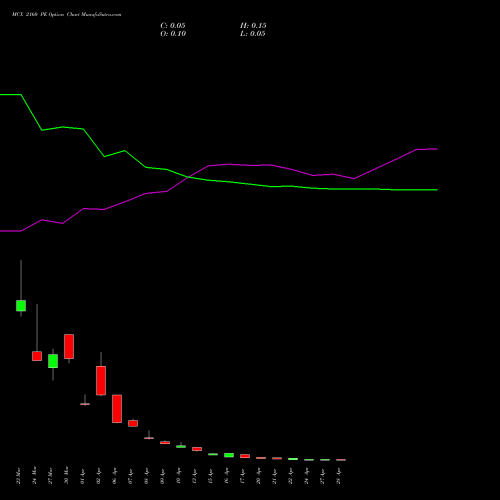Select the '28 Apr' date axis label
Screen dimensions: 500x500
[x=338, y=476]
